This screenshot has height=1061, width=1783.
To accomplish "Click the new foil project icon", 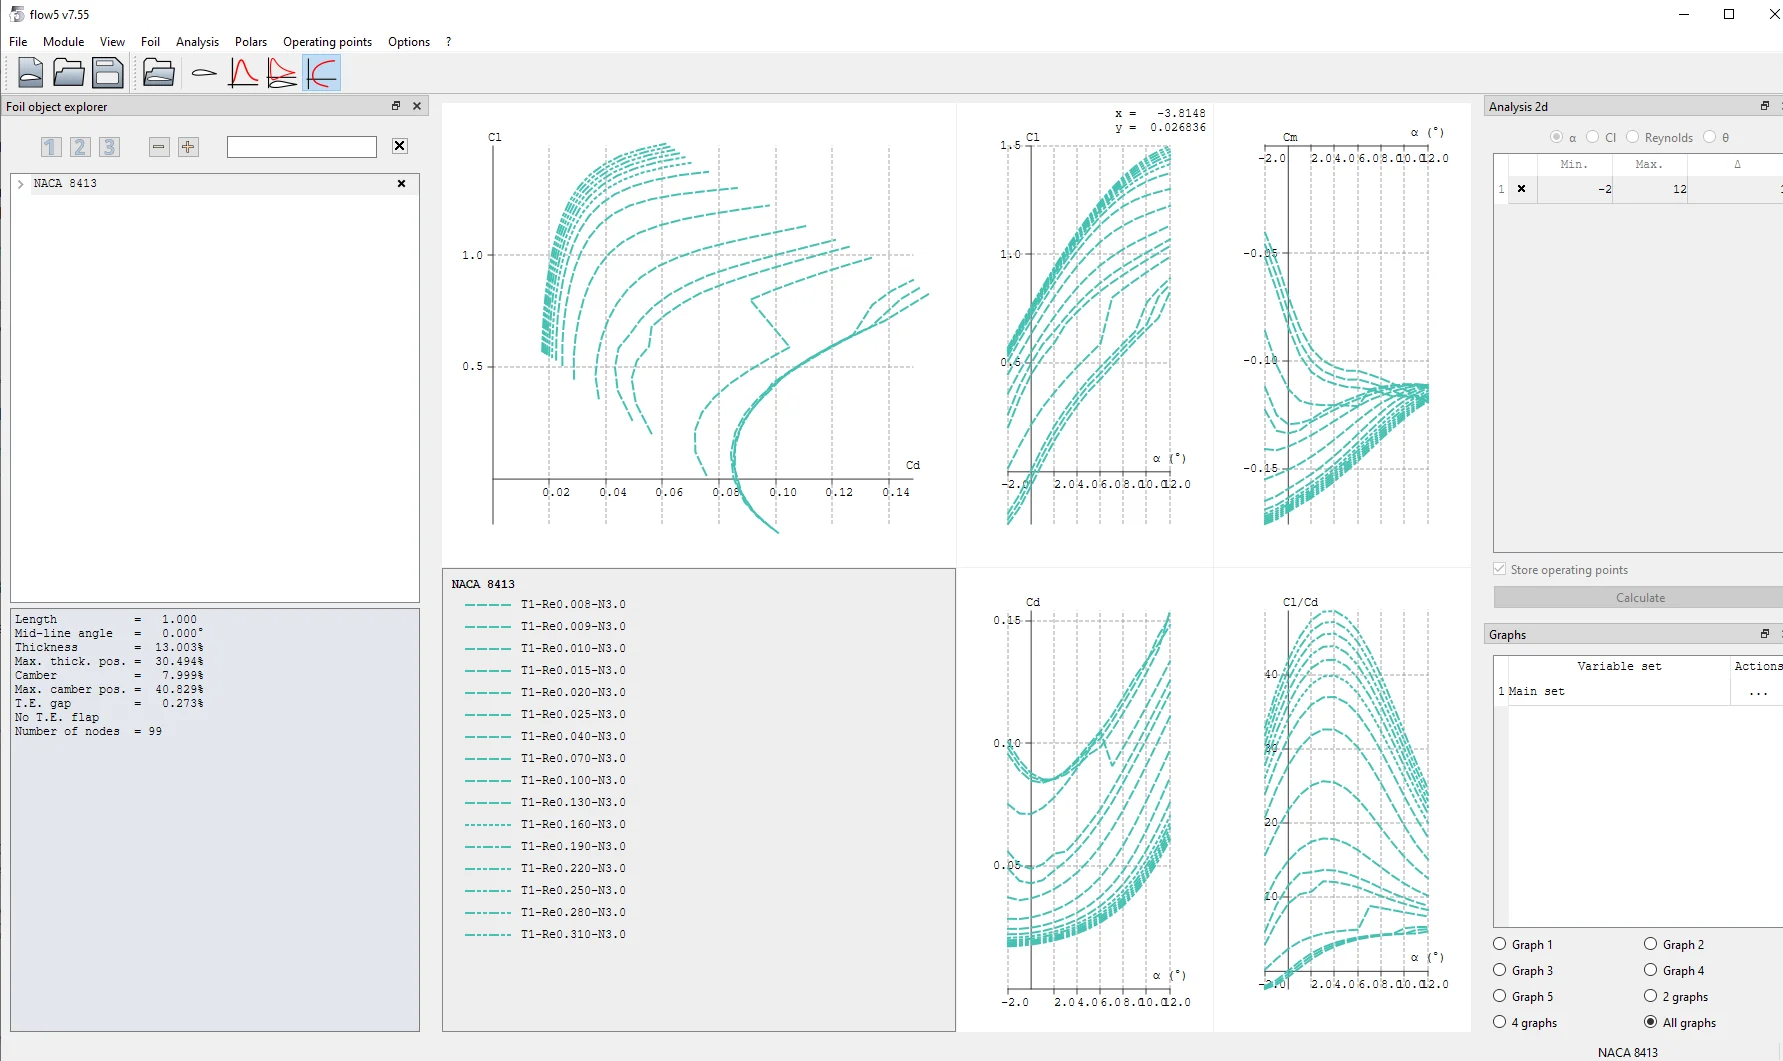I will point(31,73).
